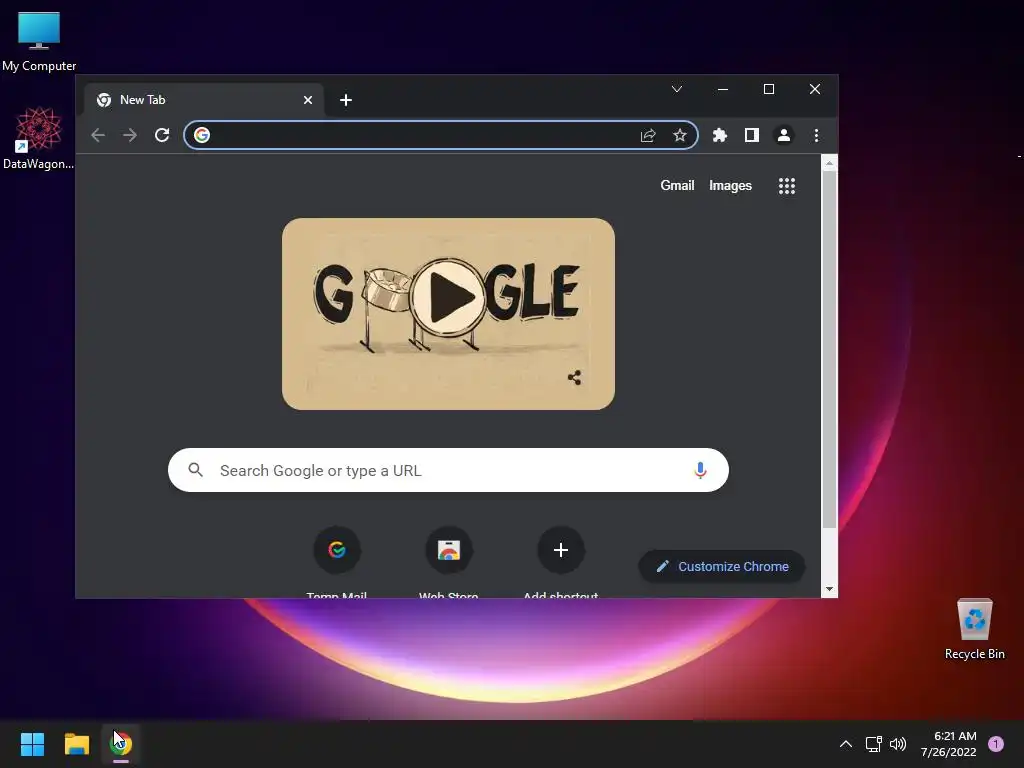
Task: Open the Chrome profile avatar
Action: pos(784,135)
